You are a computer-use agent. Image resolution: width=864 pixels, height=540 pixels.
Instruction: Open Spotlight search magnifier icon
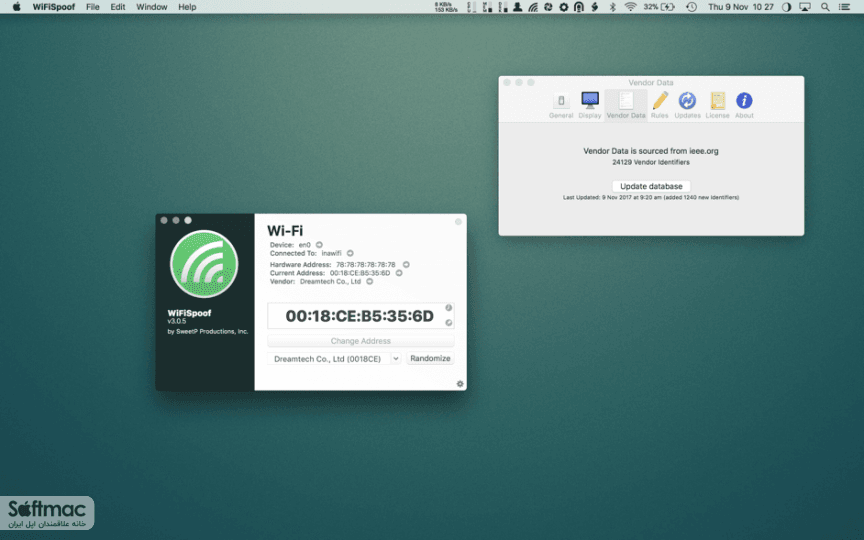click(825, 7)
